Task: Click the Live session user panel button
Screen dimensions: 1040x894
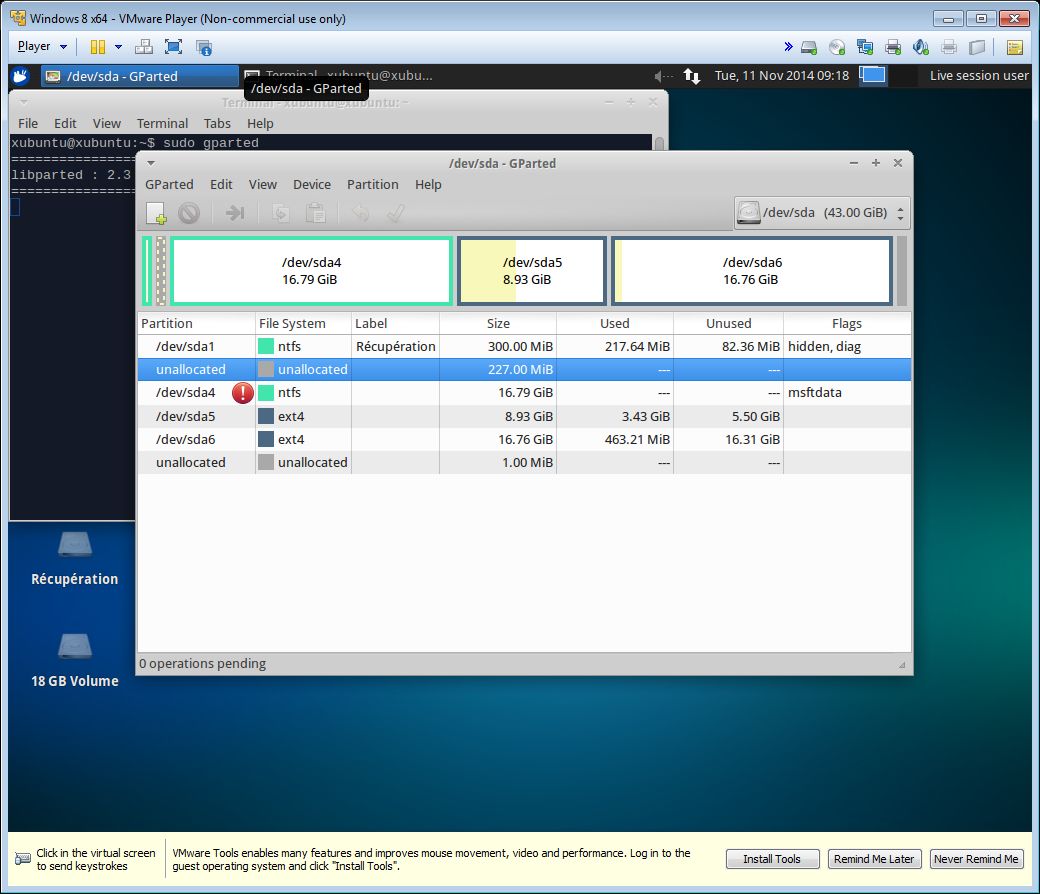Action: click(979, 76)
